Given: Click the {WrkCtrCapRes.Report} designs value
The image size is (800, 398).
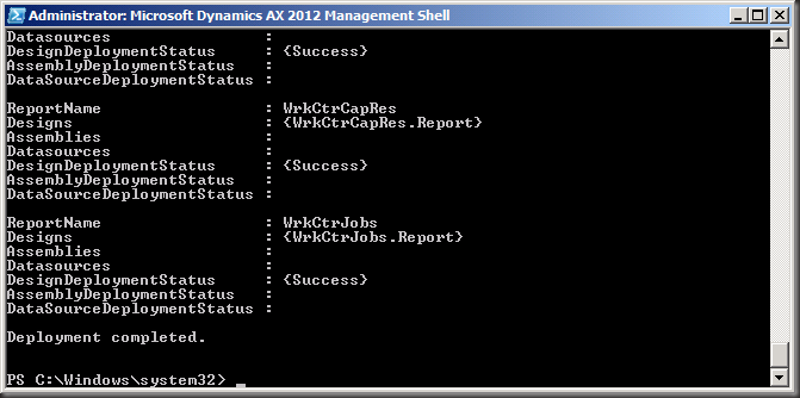Looking at the screenshot, I should (382, 123).
